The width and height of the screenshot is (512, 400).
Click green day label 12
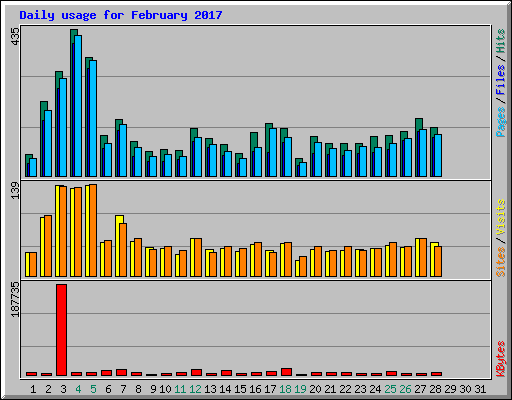195,389
